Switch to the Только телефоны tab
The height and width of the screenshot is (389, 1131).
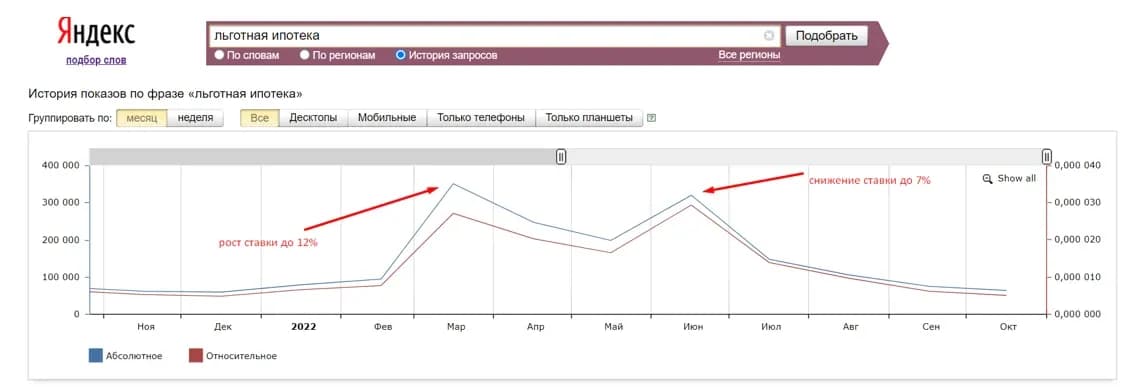click(481, 118)
